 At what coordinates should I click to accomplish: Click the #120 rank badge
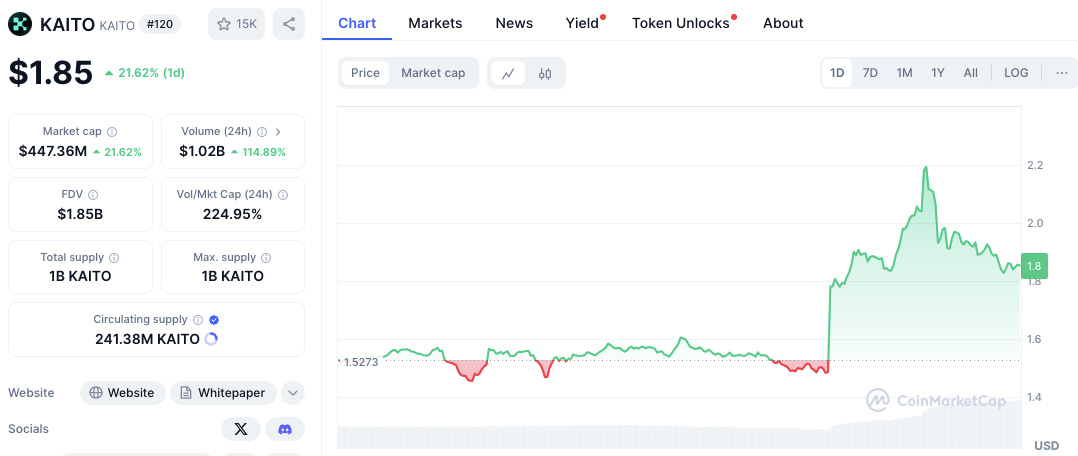(x=160, y=24)
